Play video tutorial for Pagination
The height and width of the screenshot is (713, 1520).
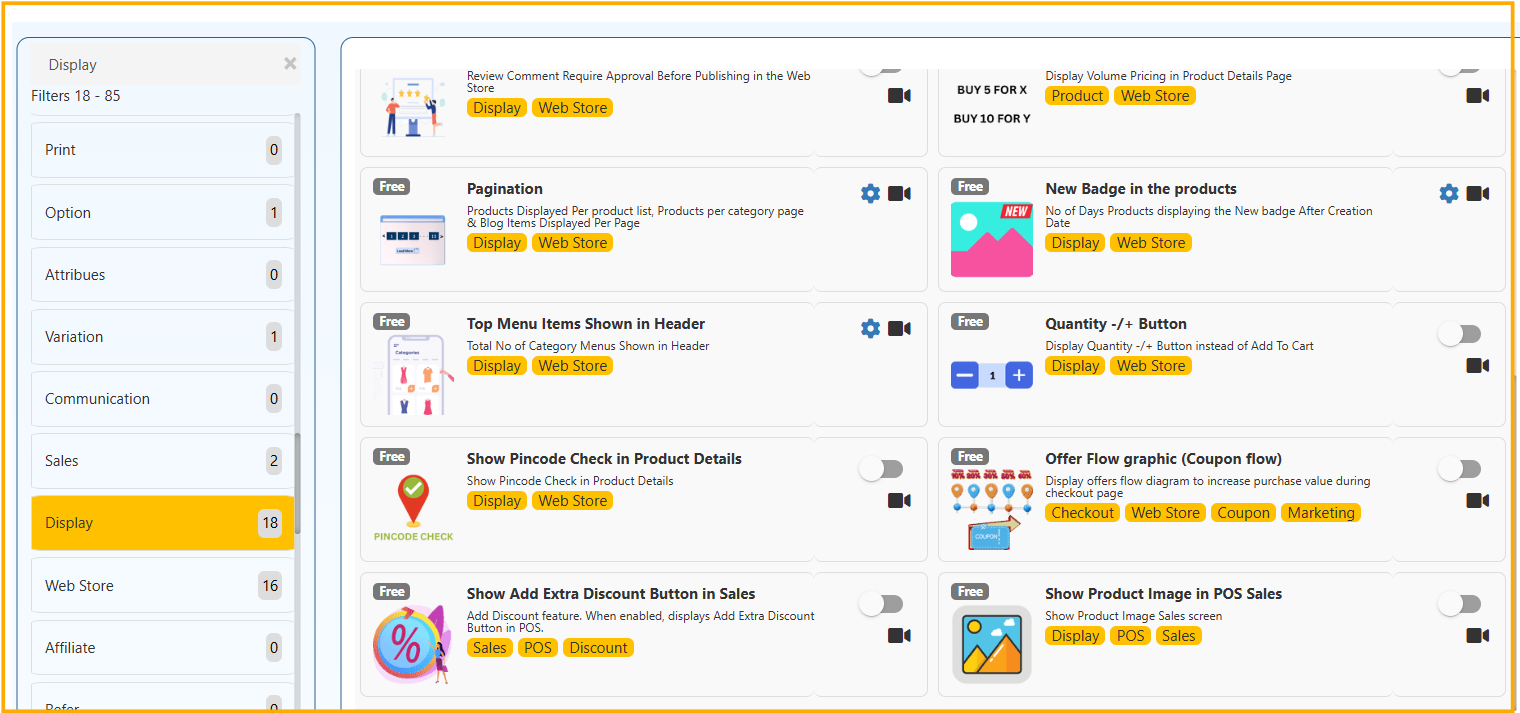coord(899,194)
